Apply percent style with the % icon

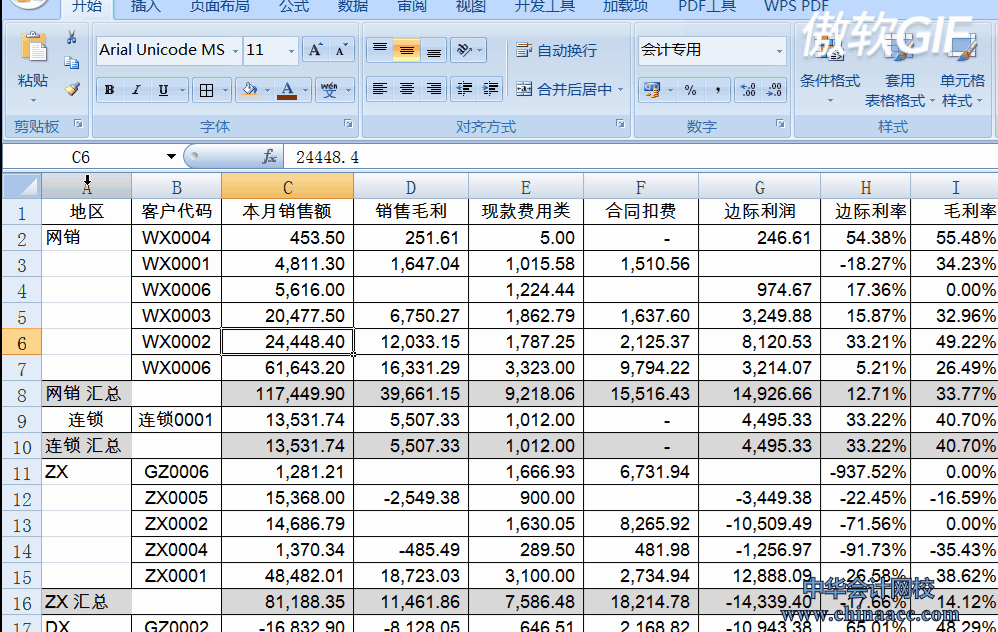(690, 91)
